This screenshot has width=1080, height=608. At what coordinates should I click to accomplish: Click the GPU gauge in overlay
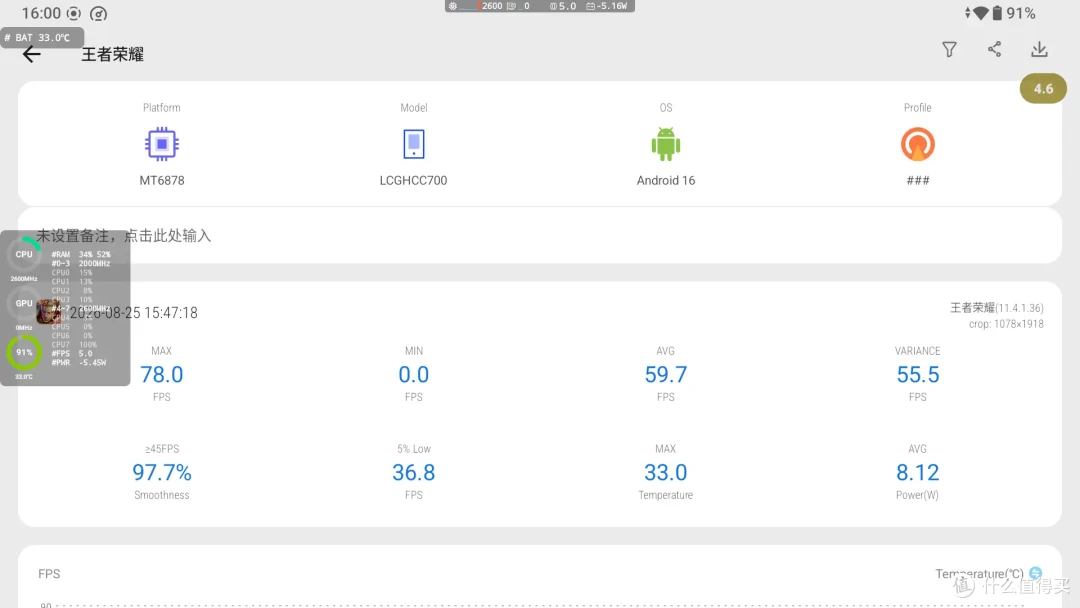(x=24, y=304)
